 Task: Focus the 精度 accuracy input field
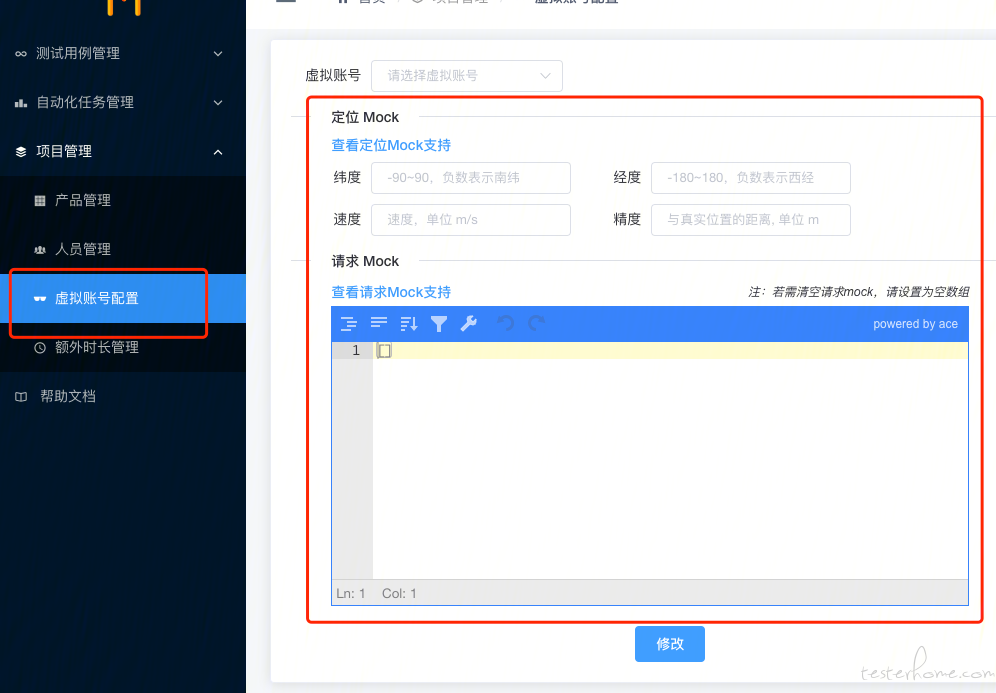[x=751, y=220]
